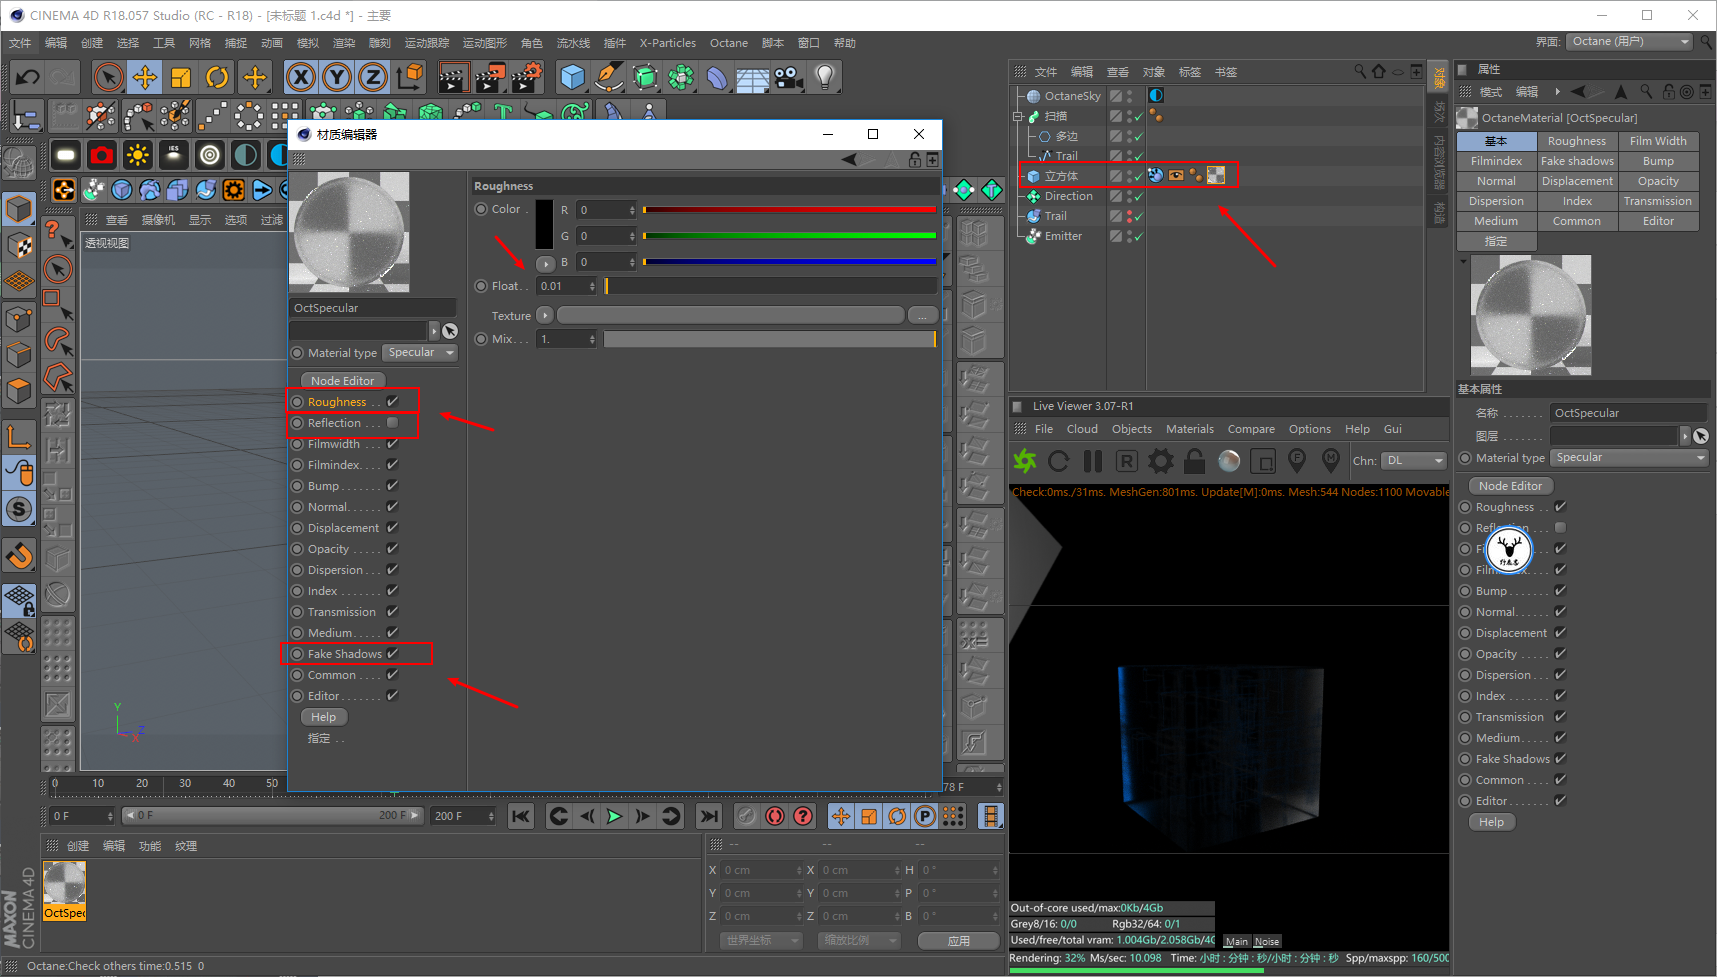The height and width of the screenshot is (977, 1717).
Task: Open the 世界坐标 coordinate dropdown
Action: click(761, 941)
